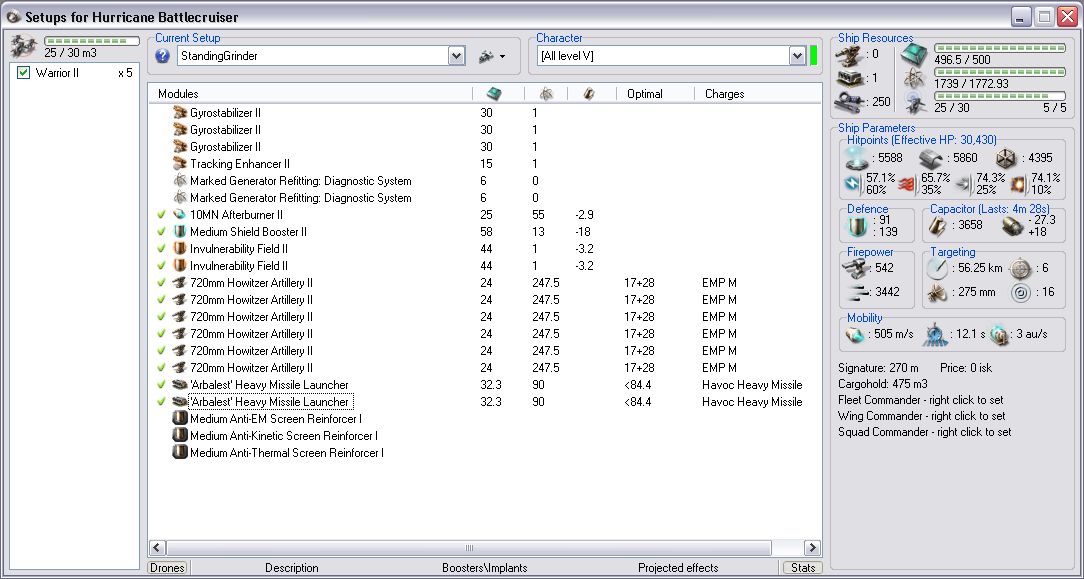Toggle the first 720mm Howitzer Artillery II checkmark
The height and width of the screenshot is (579, 1084).
coord(161,283)
